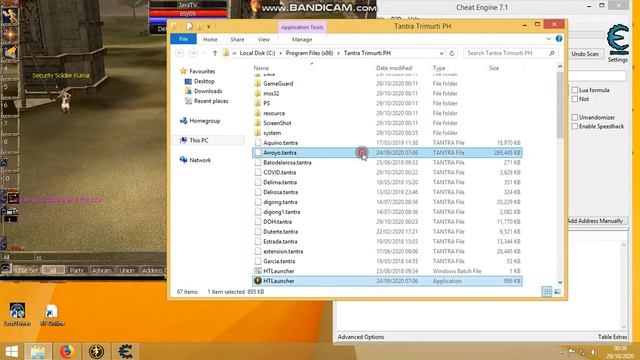Open Cheat Engine Settings logo icon
Viewport: 640px width, 360px height.
[617, 40]
